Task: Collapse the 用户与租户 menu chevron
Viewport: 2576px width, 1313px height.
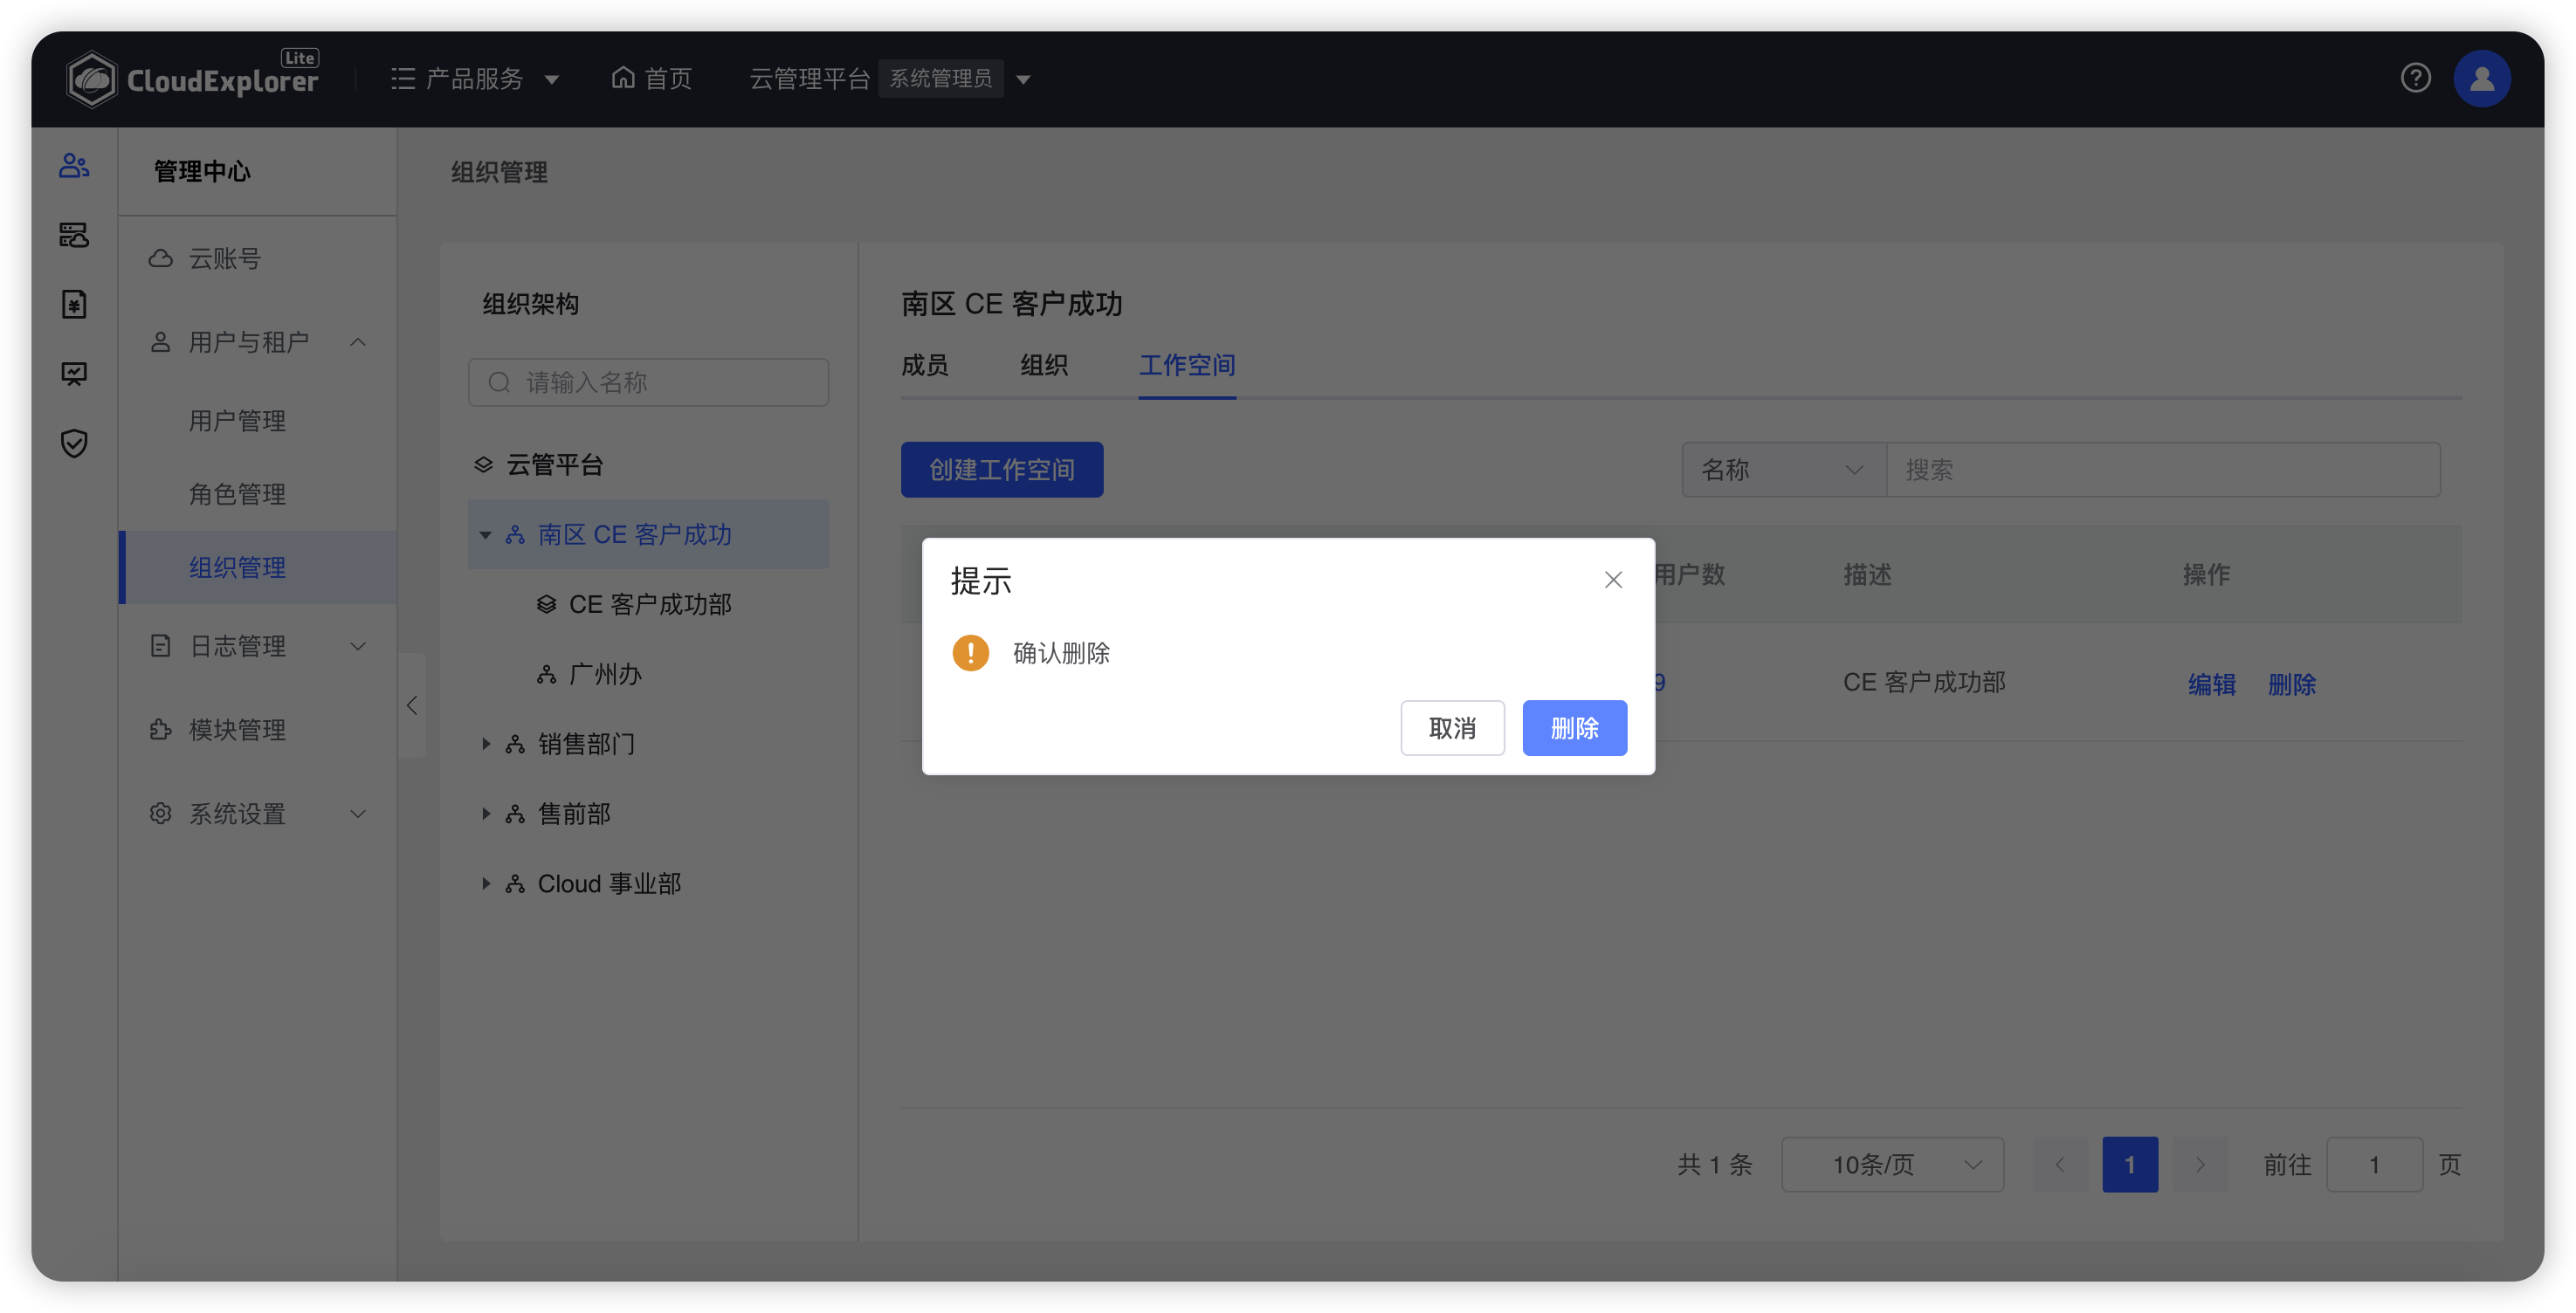Action: coord(358,342)
